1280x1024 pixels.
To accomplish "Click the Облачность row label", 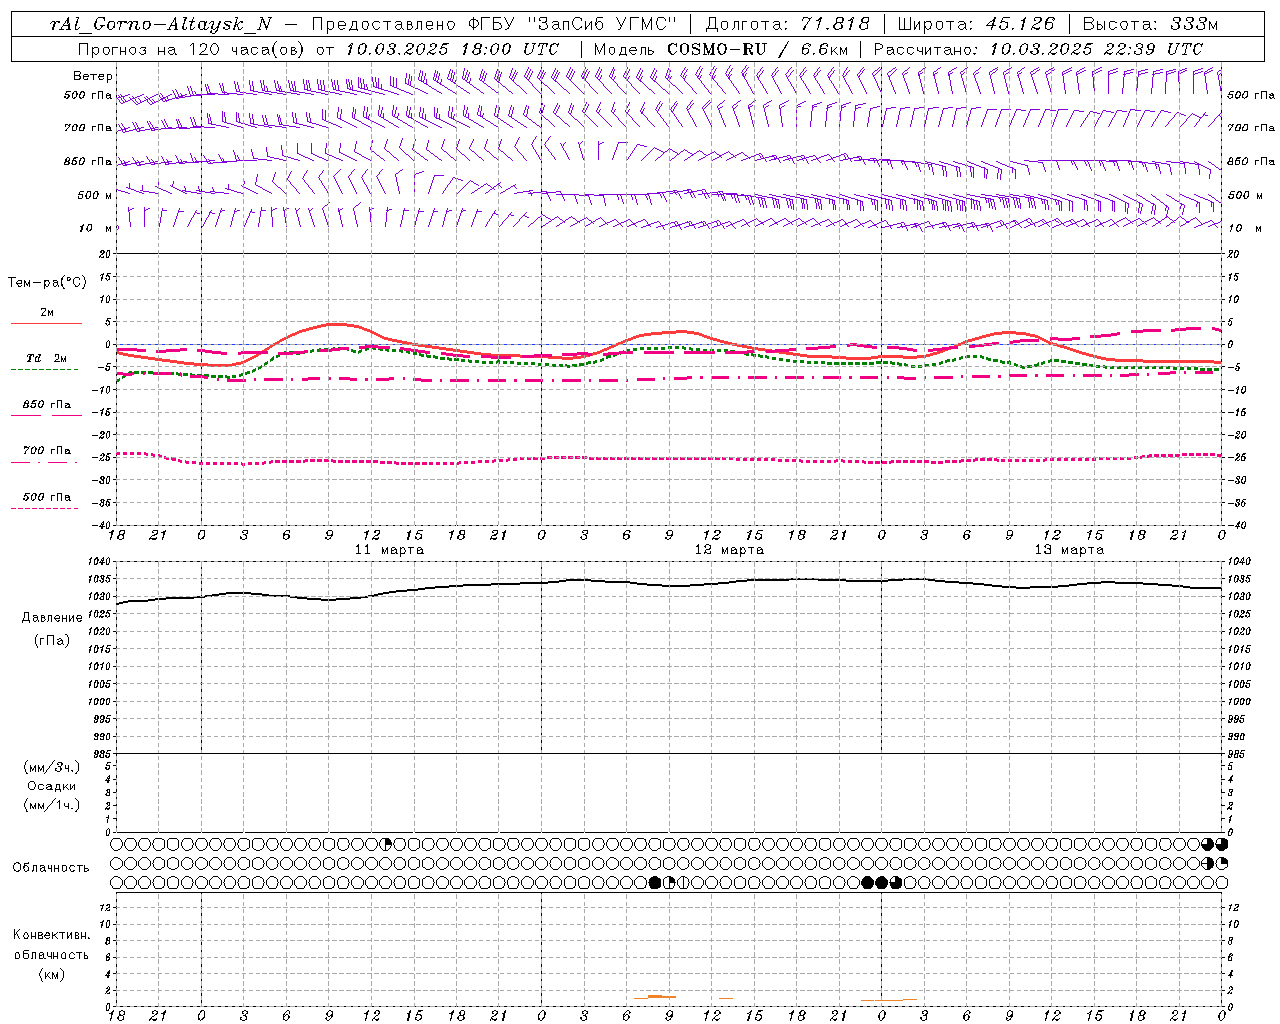I will tap(51, 868).
